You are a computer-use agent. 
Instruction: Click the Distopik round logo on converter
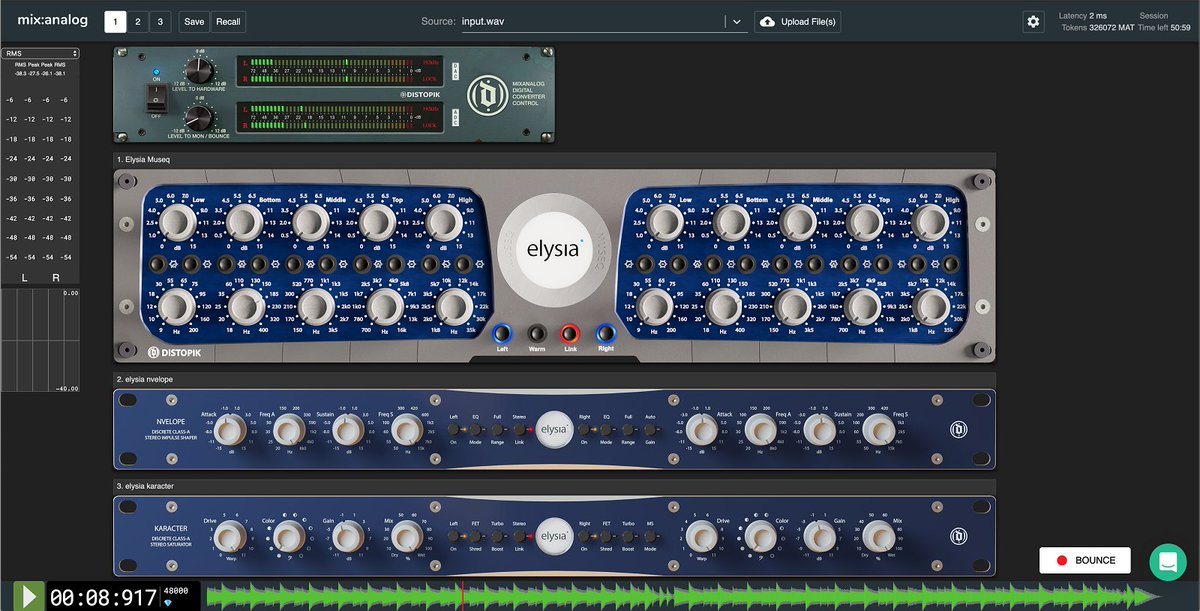(489, 95)
